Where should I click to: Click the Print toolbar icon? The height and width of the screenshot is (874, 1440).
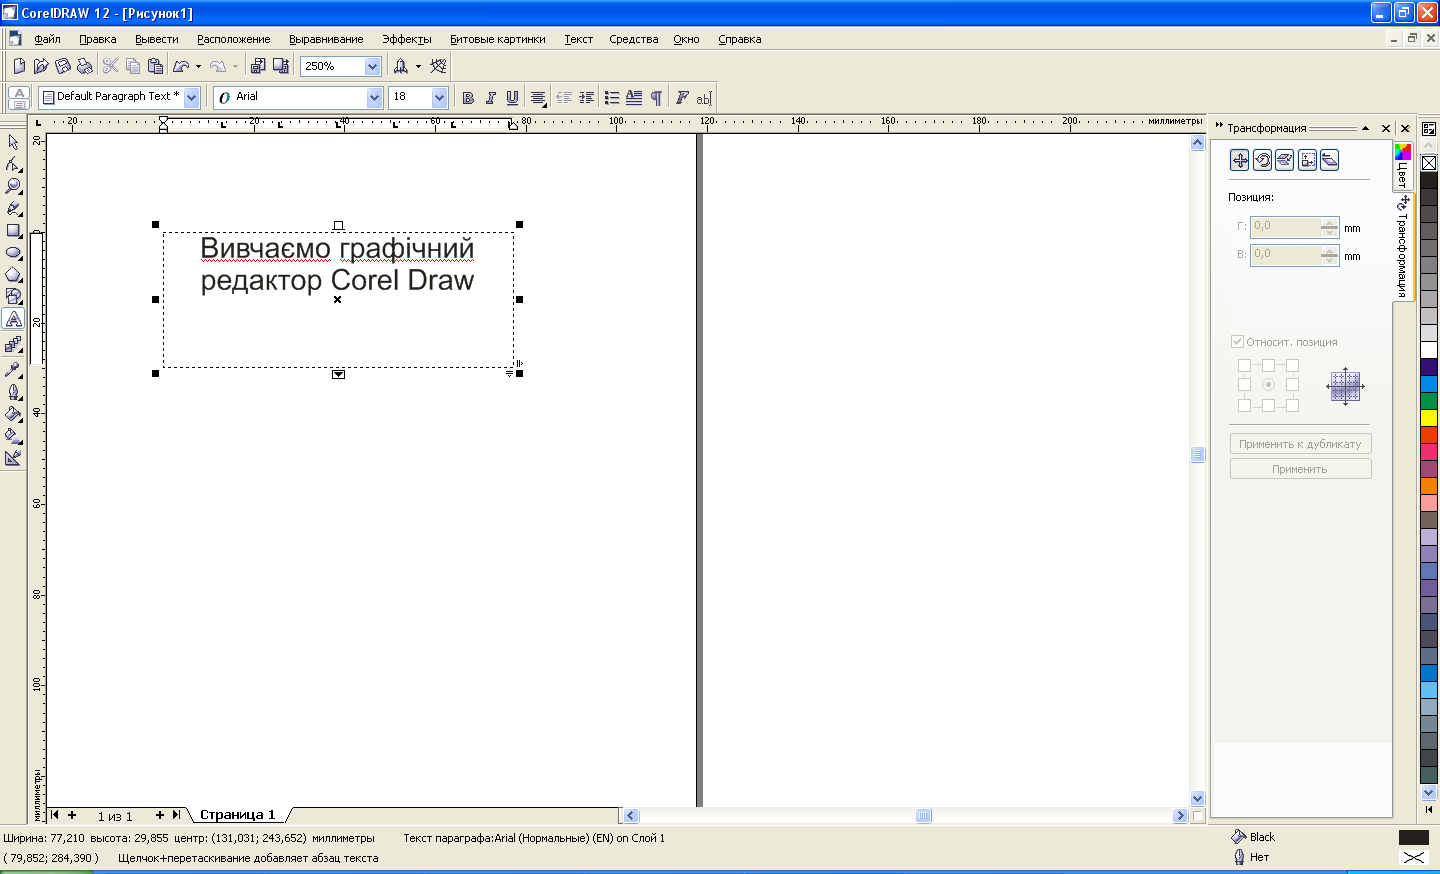click(85, 66)
